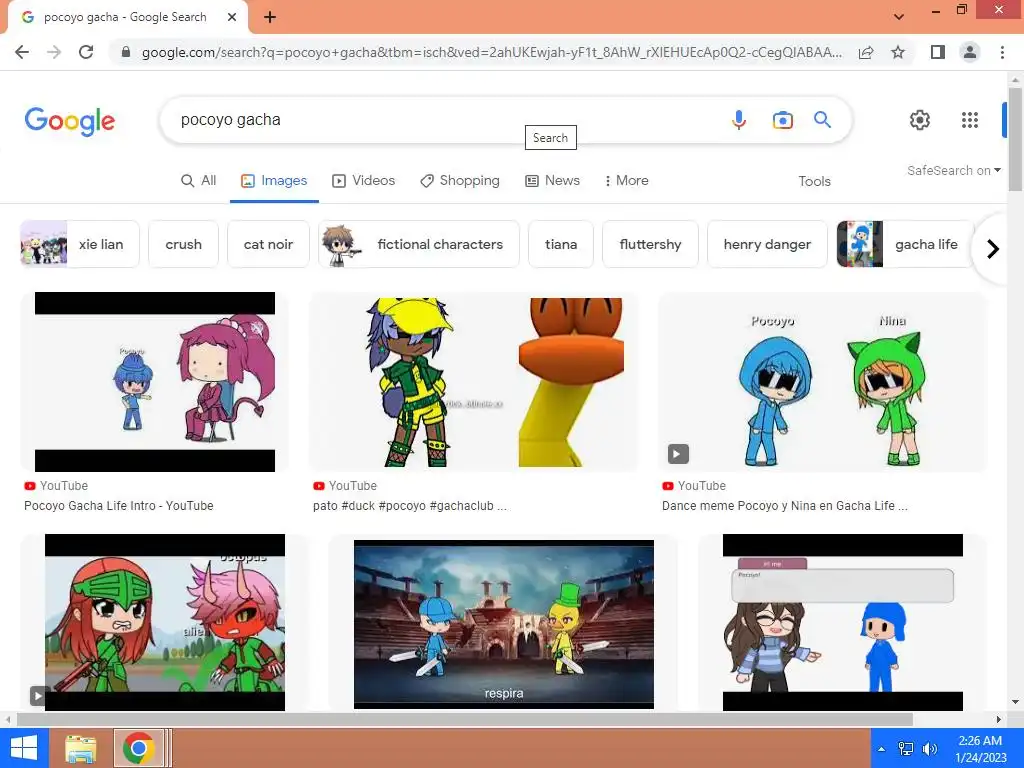The image size is (1024, 768).
Task: Click Dance meme Pocoyo y Nina link
Action: [784, 506]
